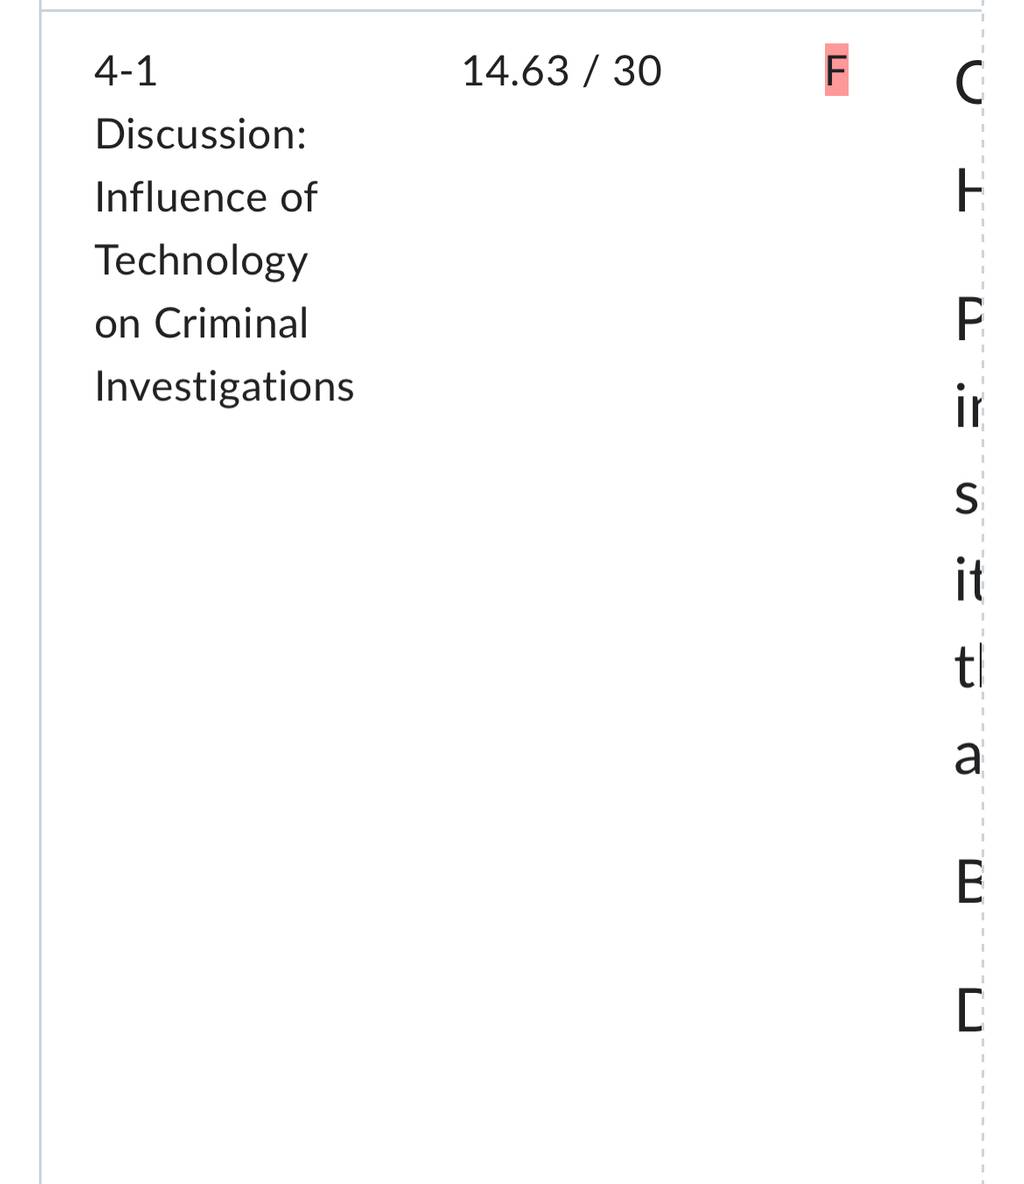This screenshot has width=1024, height=1184.
Task: Click the cut-off 'it' text at right edge
Action: [968, 579]
